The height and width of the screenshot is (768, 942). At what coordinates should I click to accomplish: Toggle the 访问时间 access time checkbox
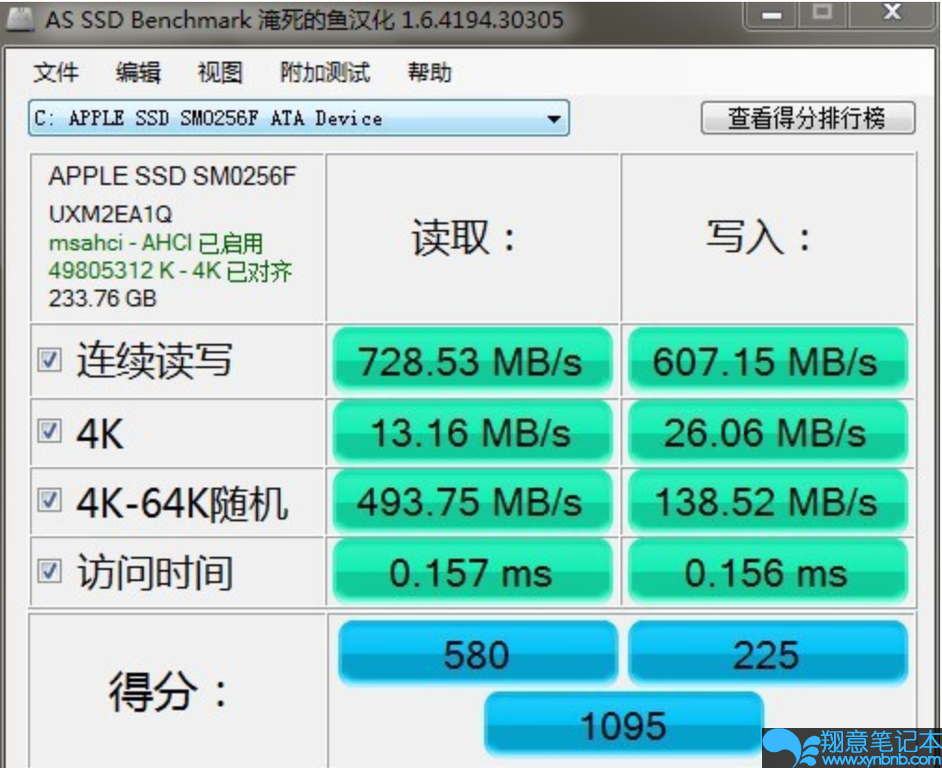pos(49,571)
